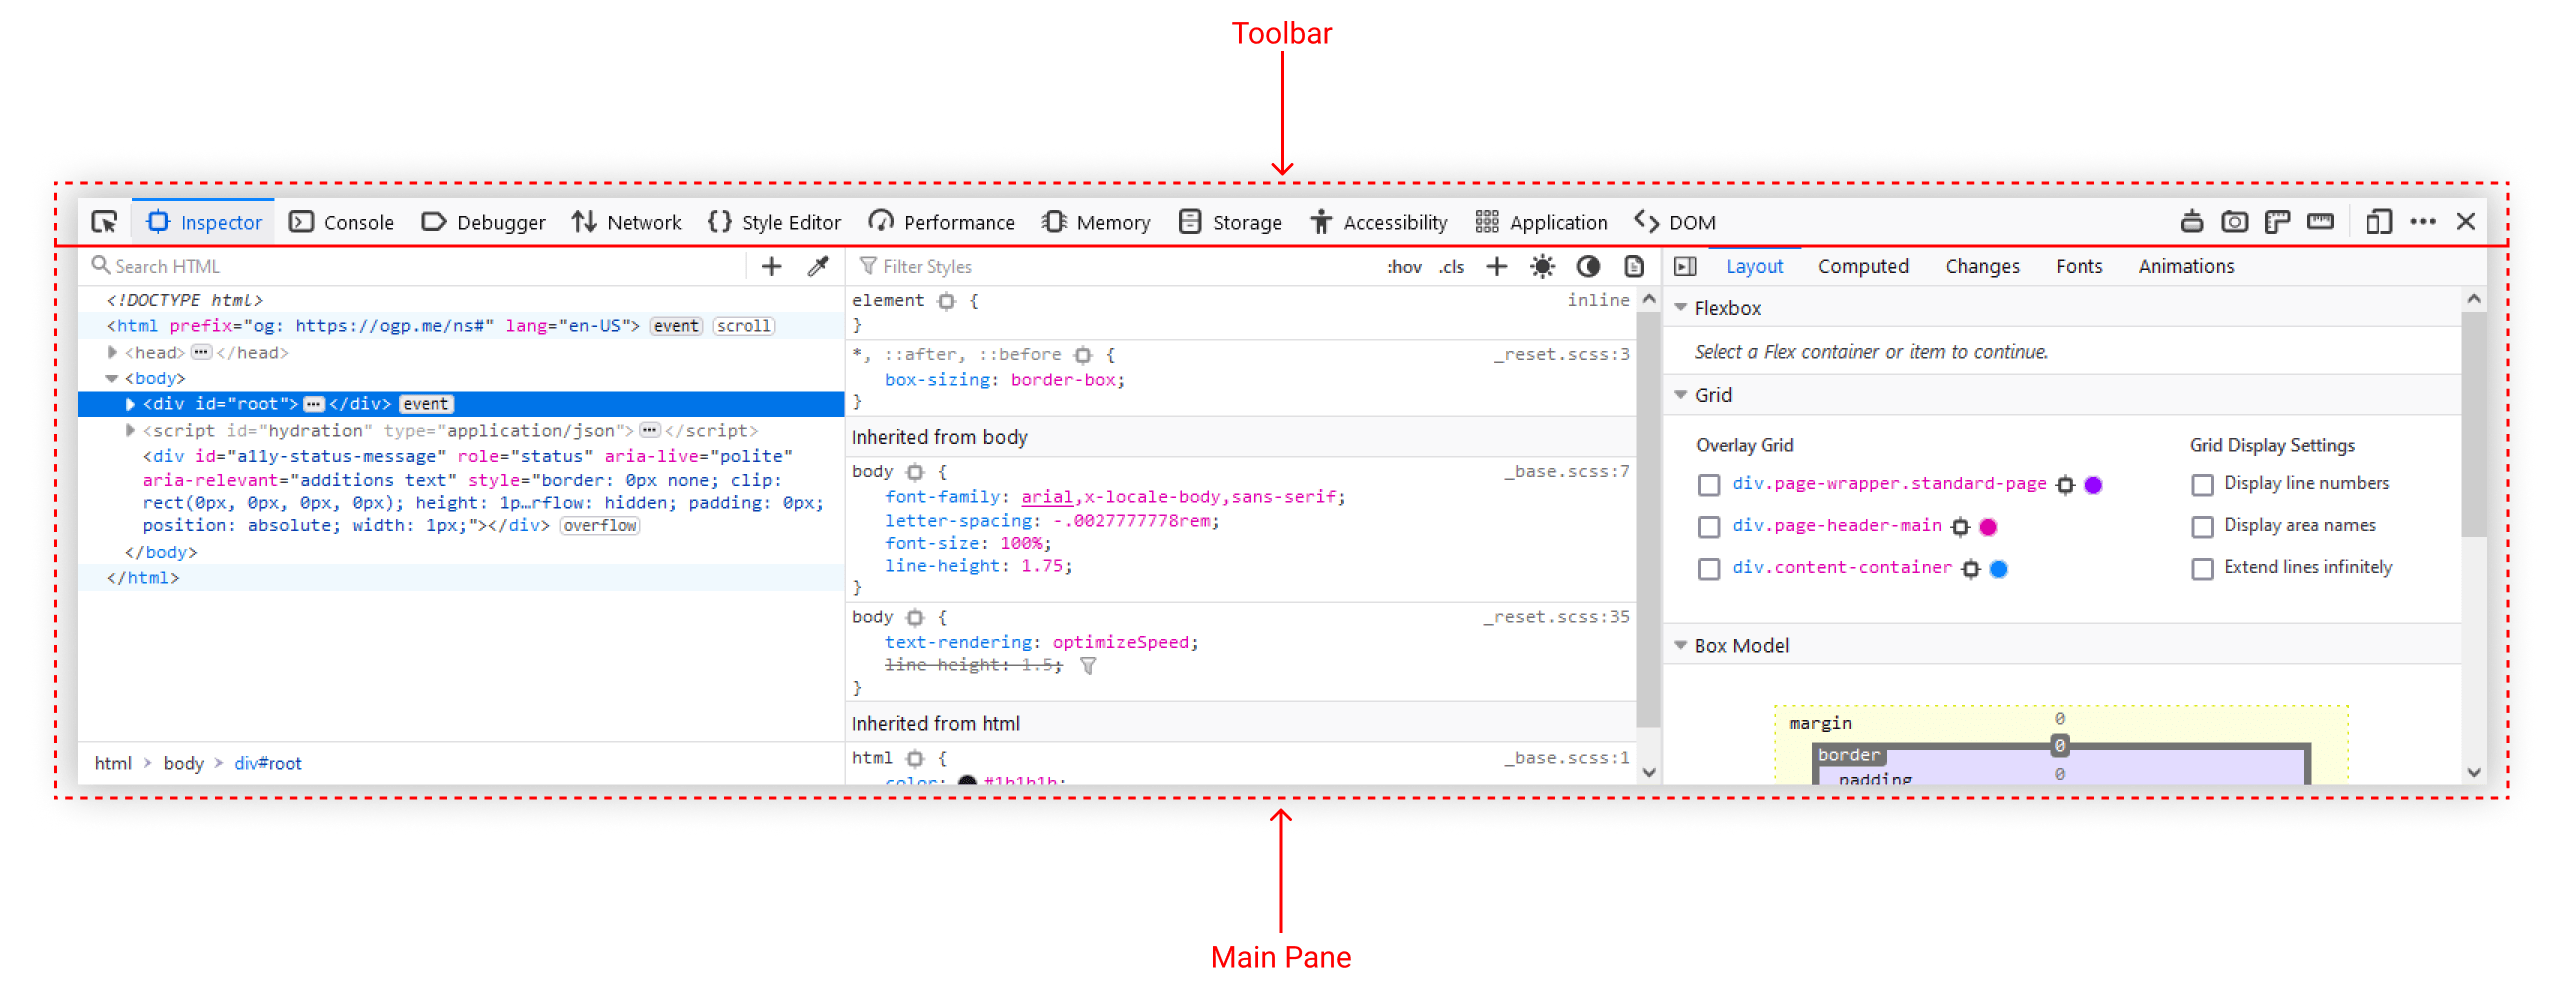
Task: Highlight div.page-wrapper.standard-page node target icon
Action: 2065,485
